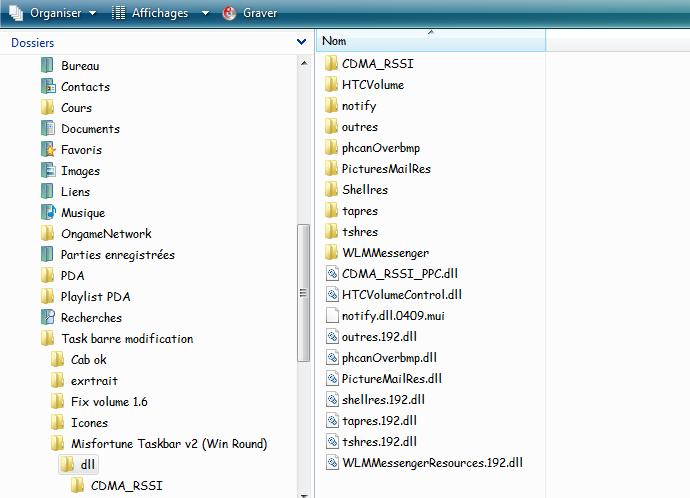Select the Shellres folder

357,190
